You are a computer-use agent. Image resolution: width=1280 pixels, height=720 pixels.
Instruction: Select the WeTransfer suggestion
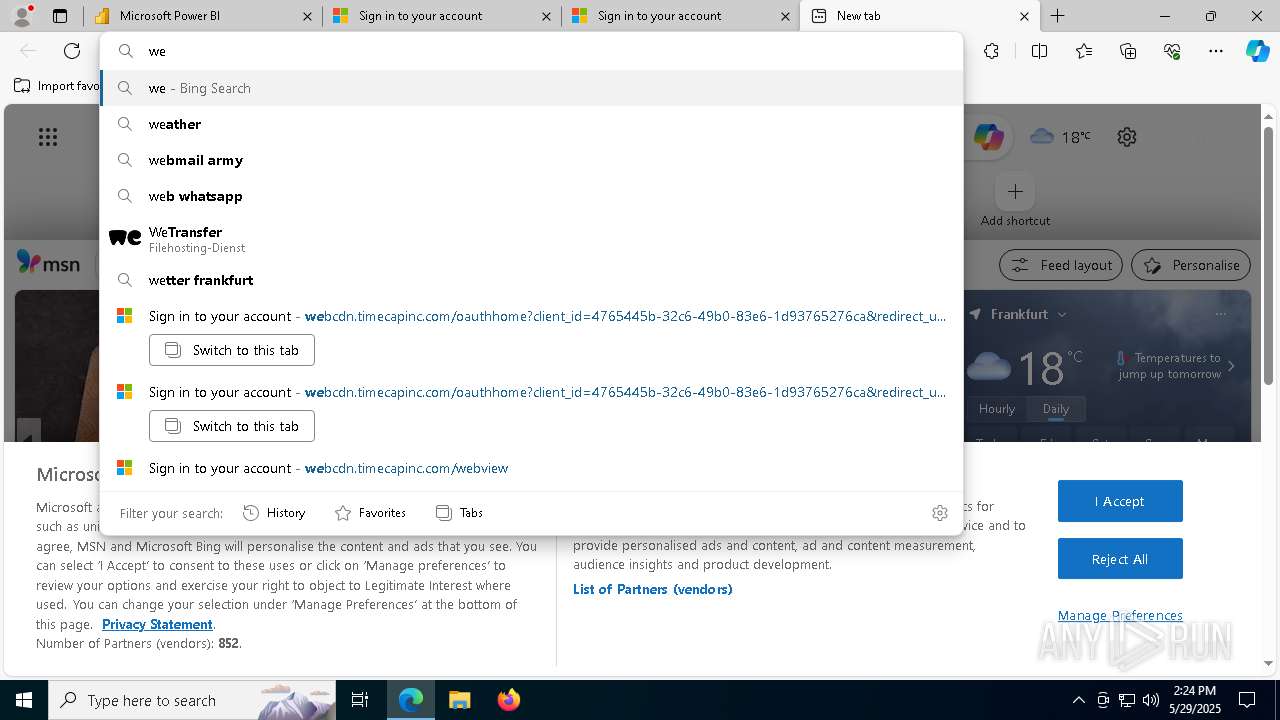532,238
